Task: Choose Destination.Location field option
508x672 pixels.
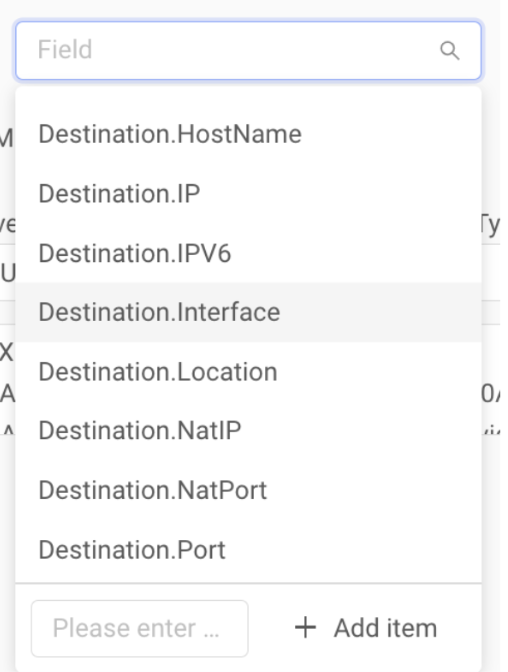Action: coord(248,372)
